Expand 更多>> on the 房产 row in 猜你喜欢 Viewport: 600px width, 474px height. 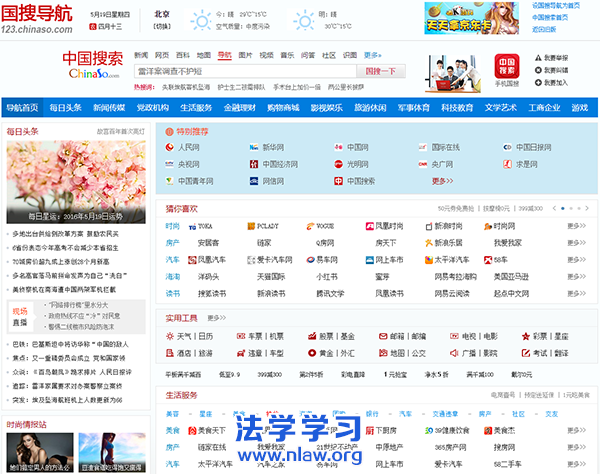576,243
